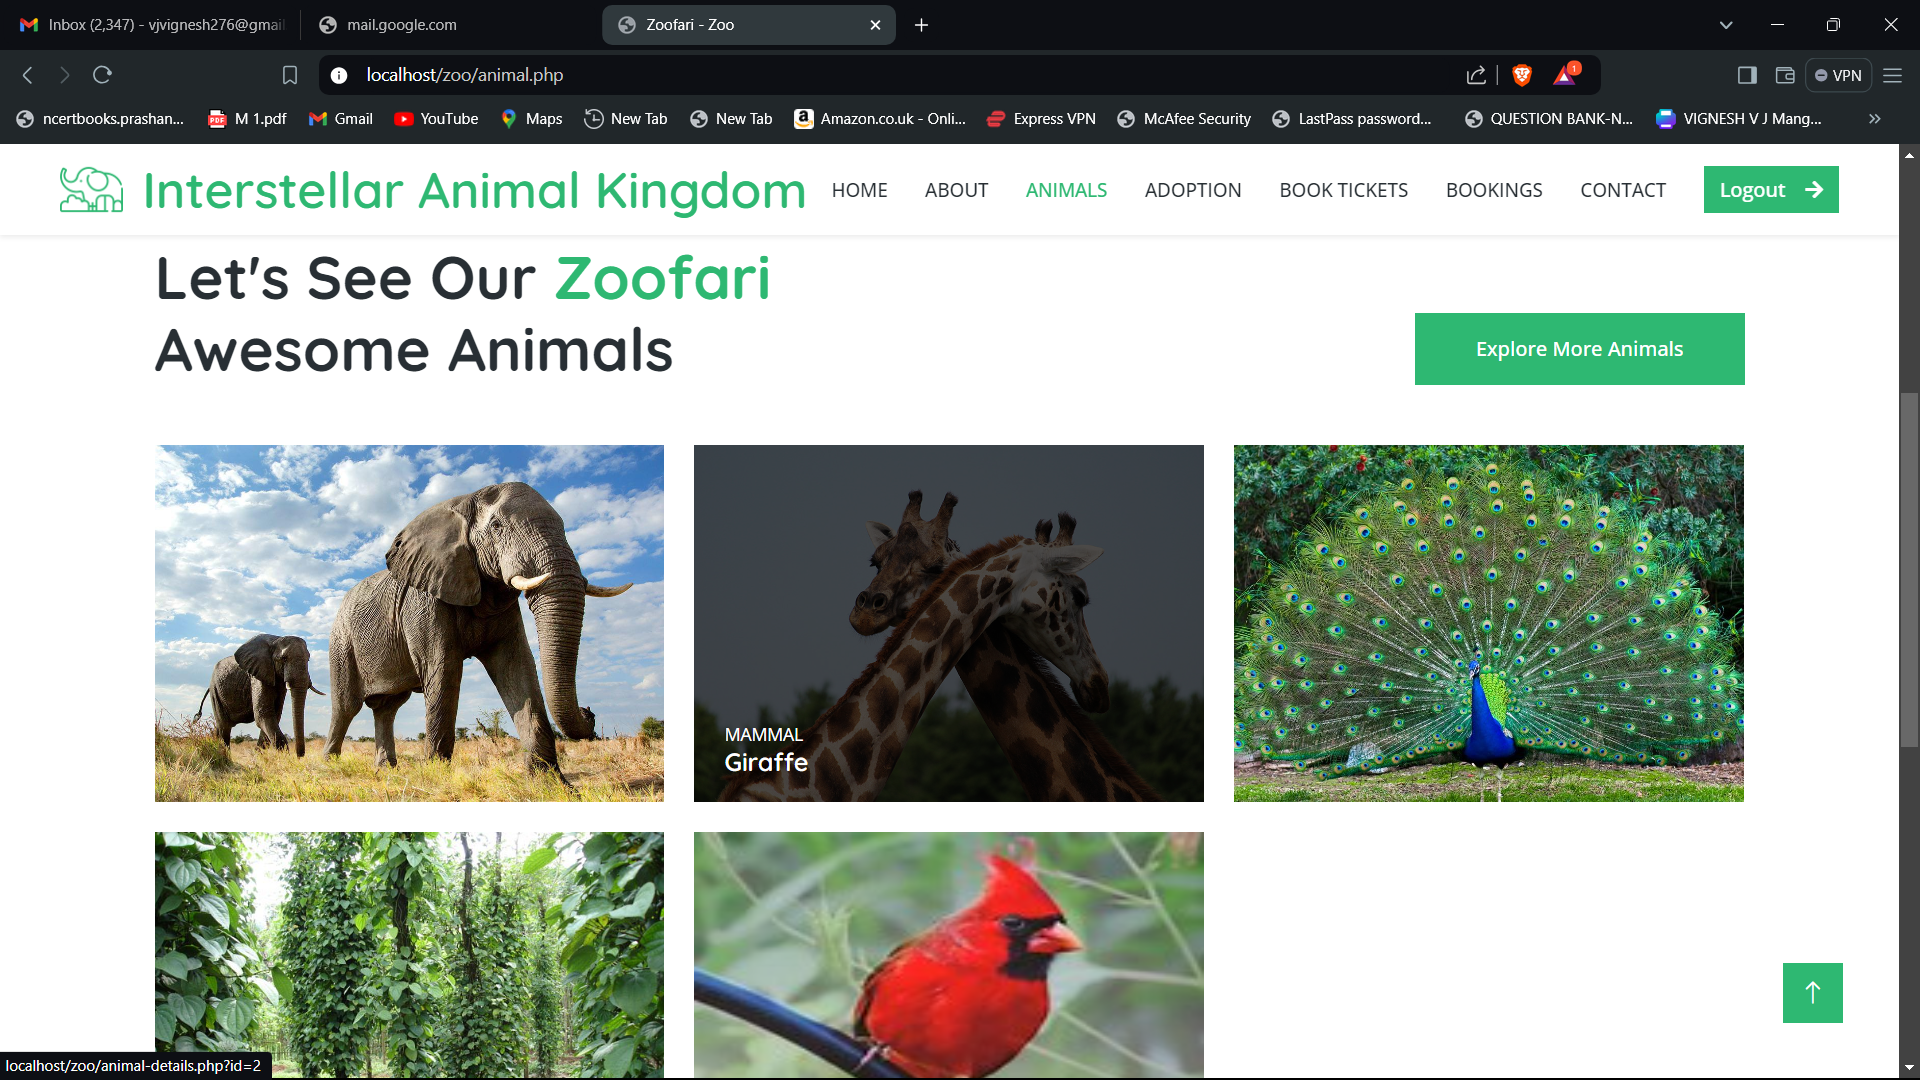This screenshot has width=1920, height=1080.
Task: View site information icon in the address bar
Action: (x=339, y=75)
